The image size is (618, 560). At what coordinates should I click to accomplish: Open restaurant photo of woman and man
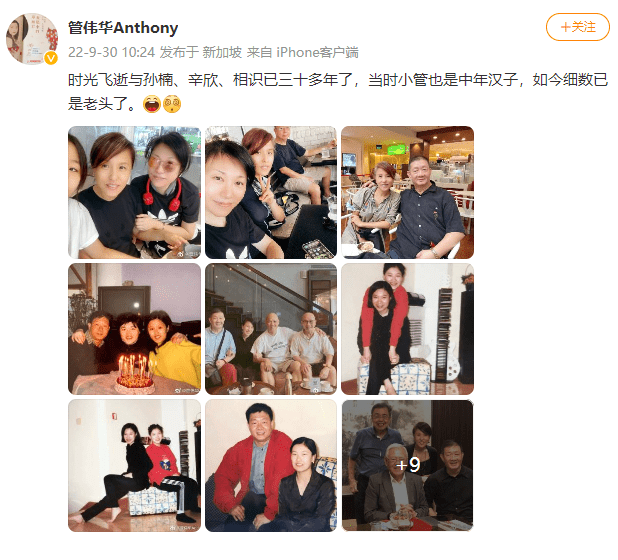click(x=407, y=192)
